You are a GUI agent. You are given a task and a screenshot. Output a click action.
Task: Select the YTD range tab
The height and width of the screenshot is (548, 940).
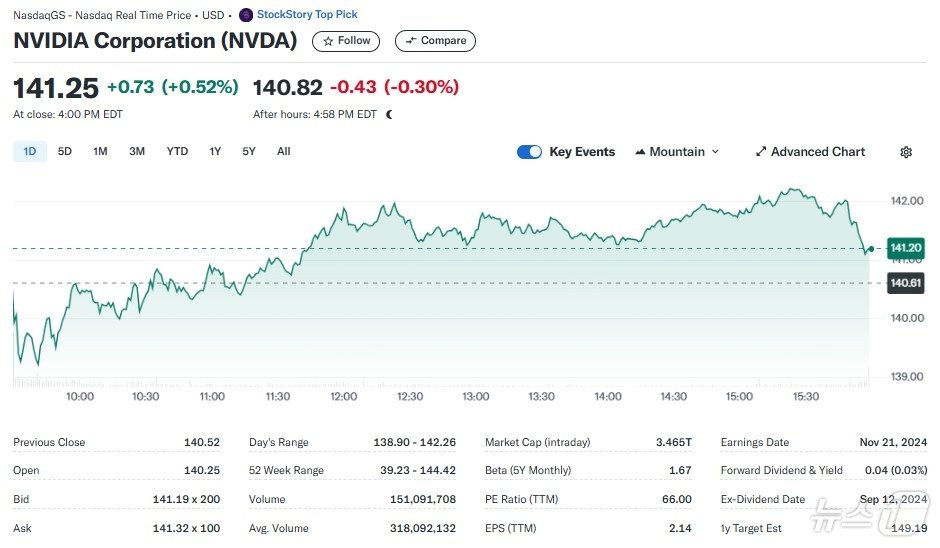click(177, 152)
